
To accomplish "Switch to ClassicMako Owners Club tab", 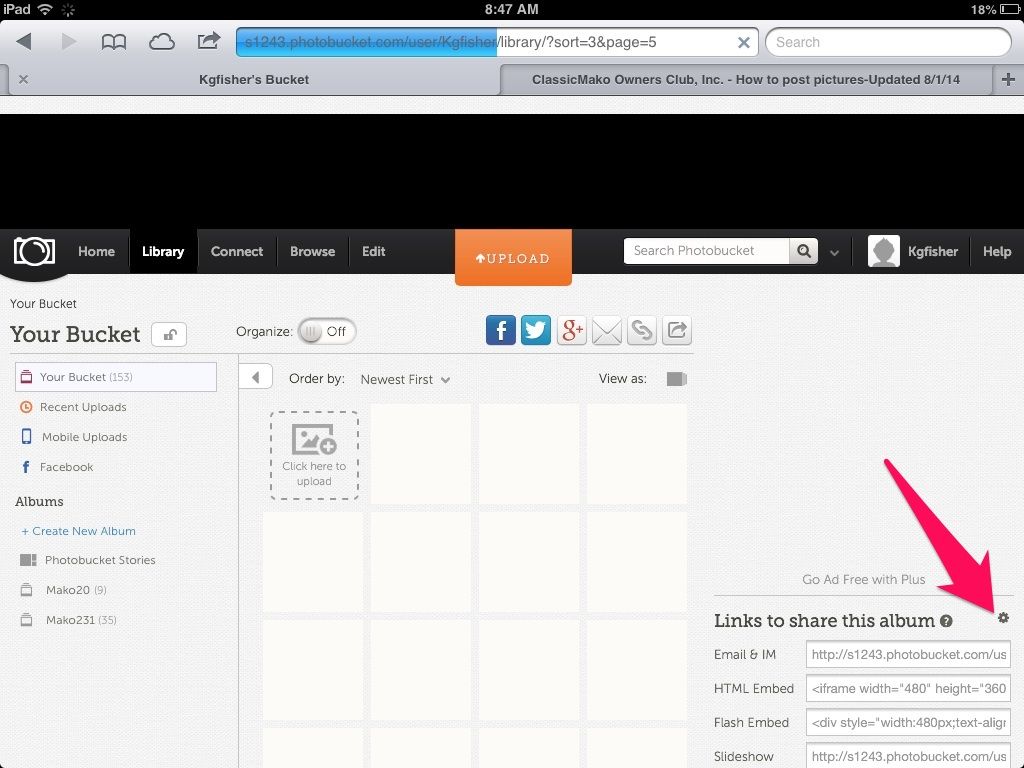I will pyautogui.click(x=745, y=80).
